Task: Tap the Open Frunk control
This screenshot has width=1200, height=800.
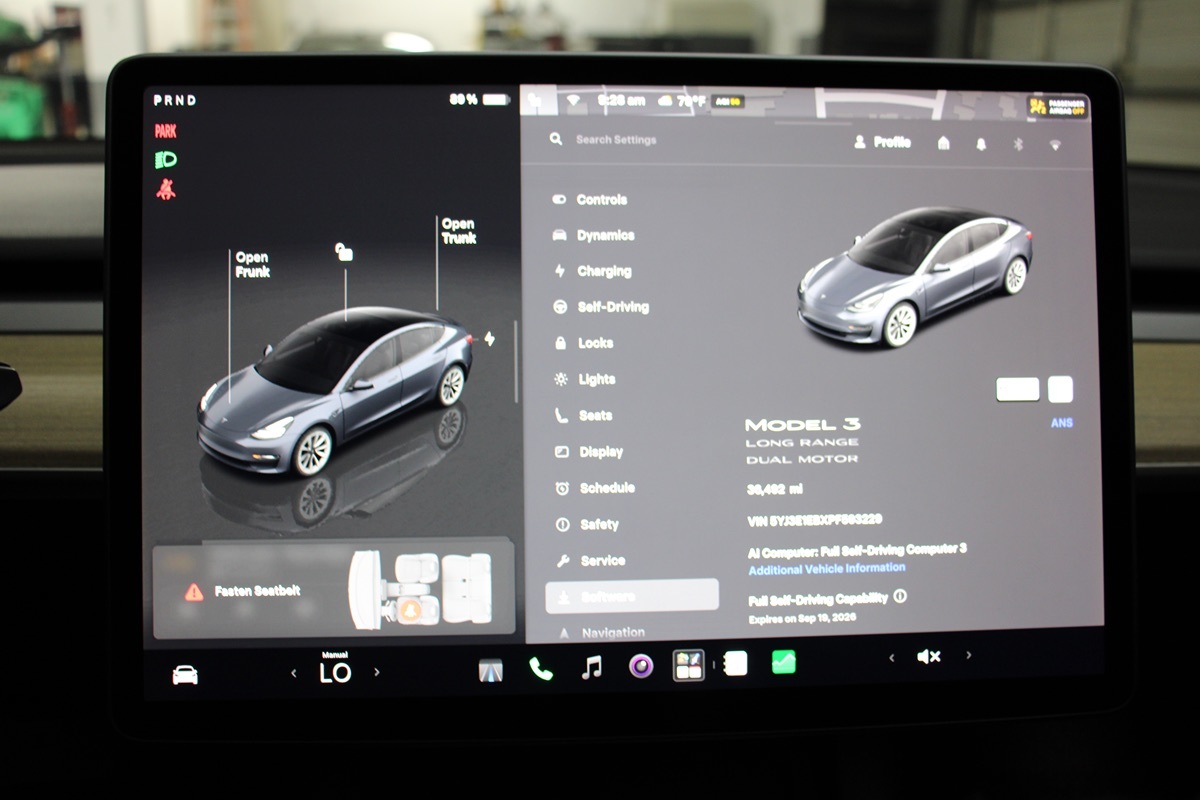Action: pos(252,265)
